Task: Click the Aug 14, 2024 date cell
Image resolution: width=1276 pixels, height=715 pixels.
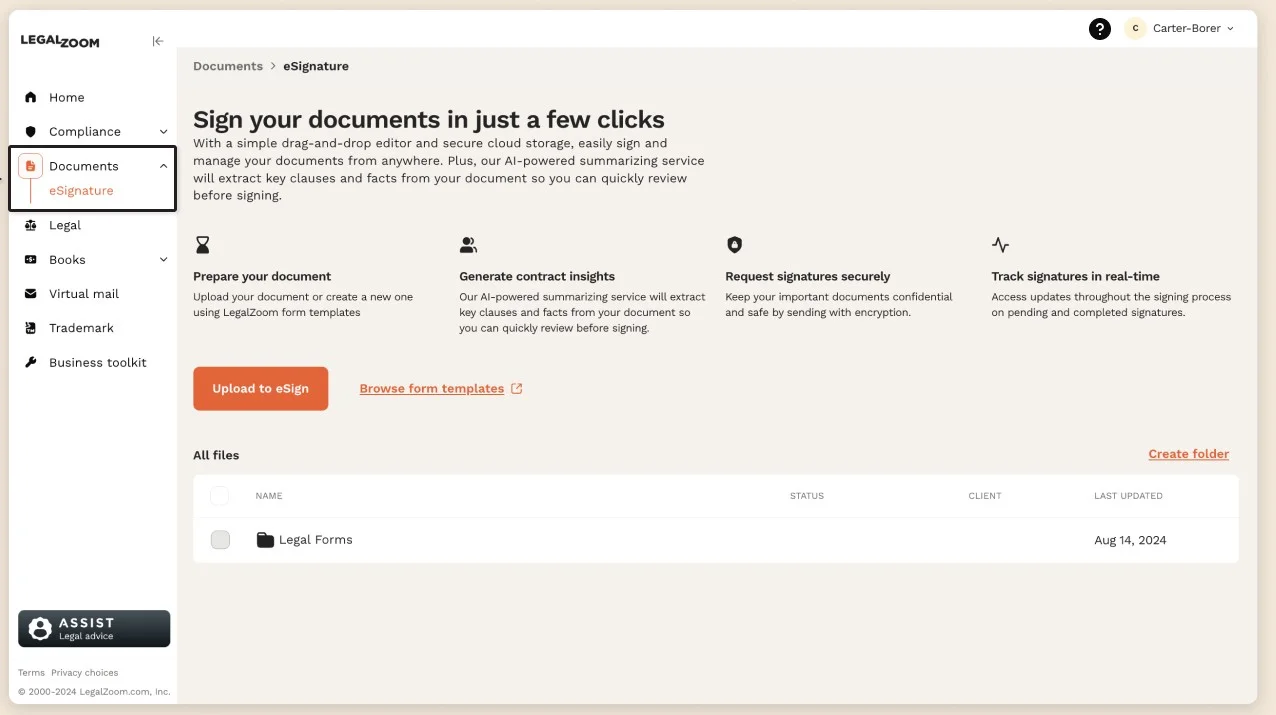Action: click(1130, 540)
